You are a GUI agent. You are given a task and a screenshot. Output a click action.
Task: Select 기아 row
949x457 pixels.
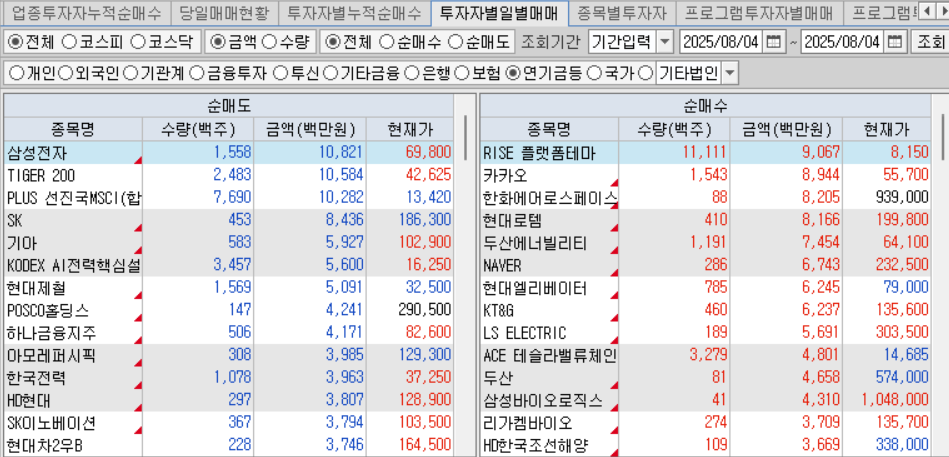pyautogui.click(x=228, y=243)
